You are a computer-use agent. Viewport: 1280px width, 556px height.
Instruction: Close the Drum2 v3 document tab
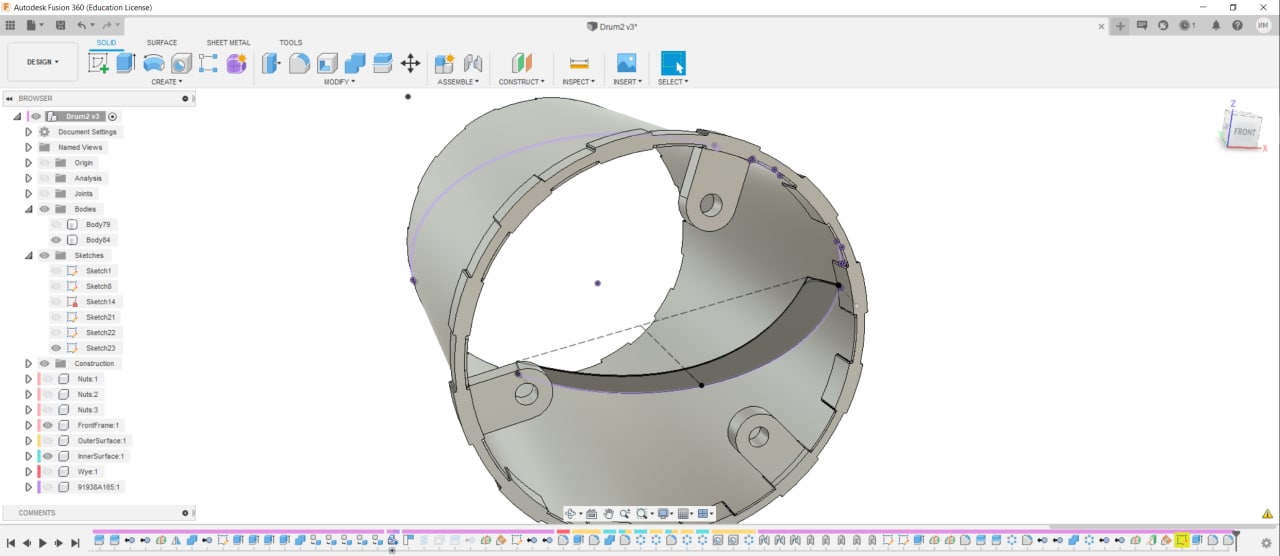pyautogui.click(x=1102, y=26)
